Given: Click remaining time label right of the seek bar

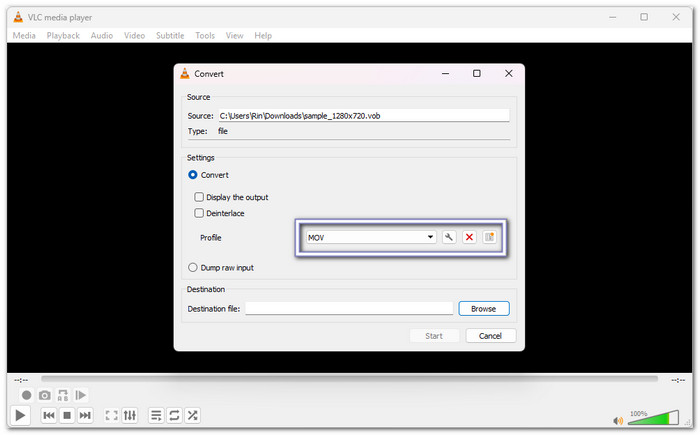Looking at the screenshot, I should (678, 380).
